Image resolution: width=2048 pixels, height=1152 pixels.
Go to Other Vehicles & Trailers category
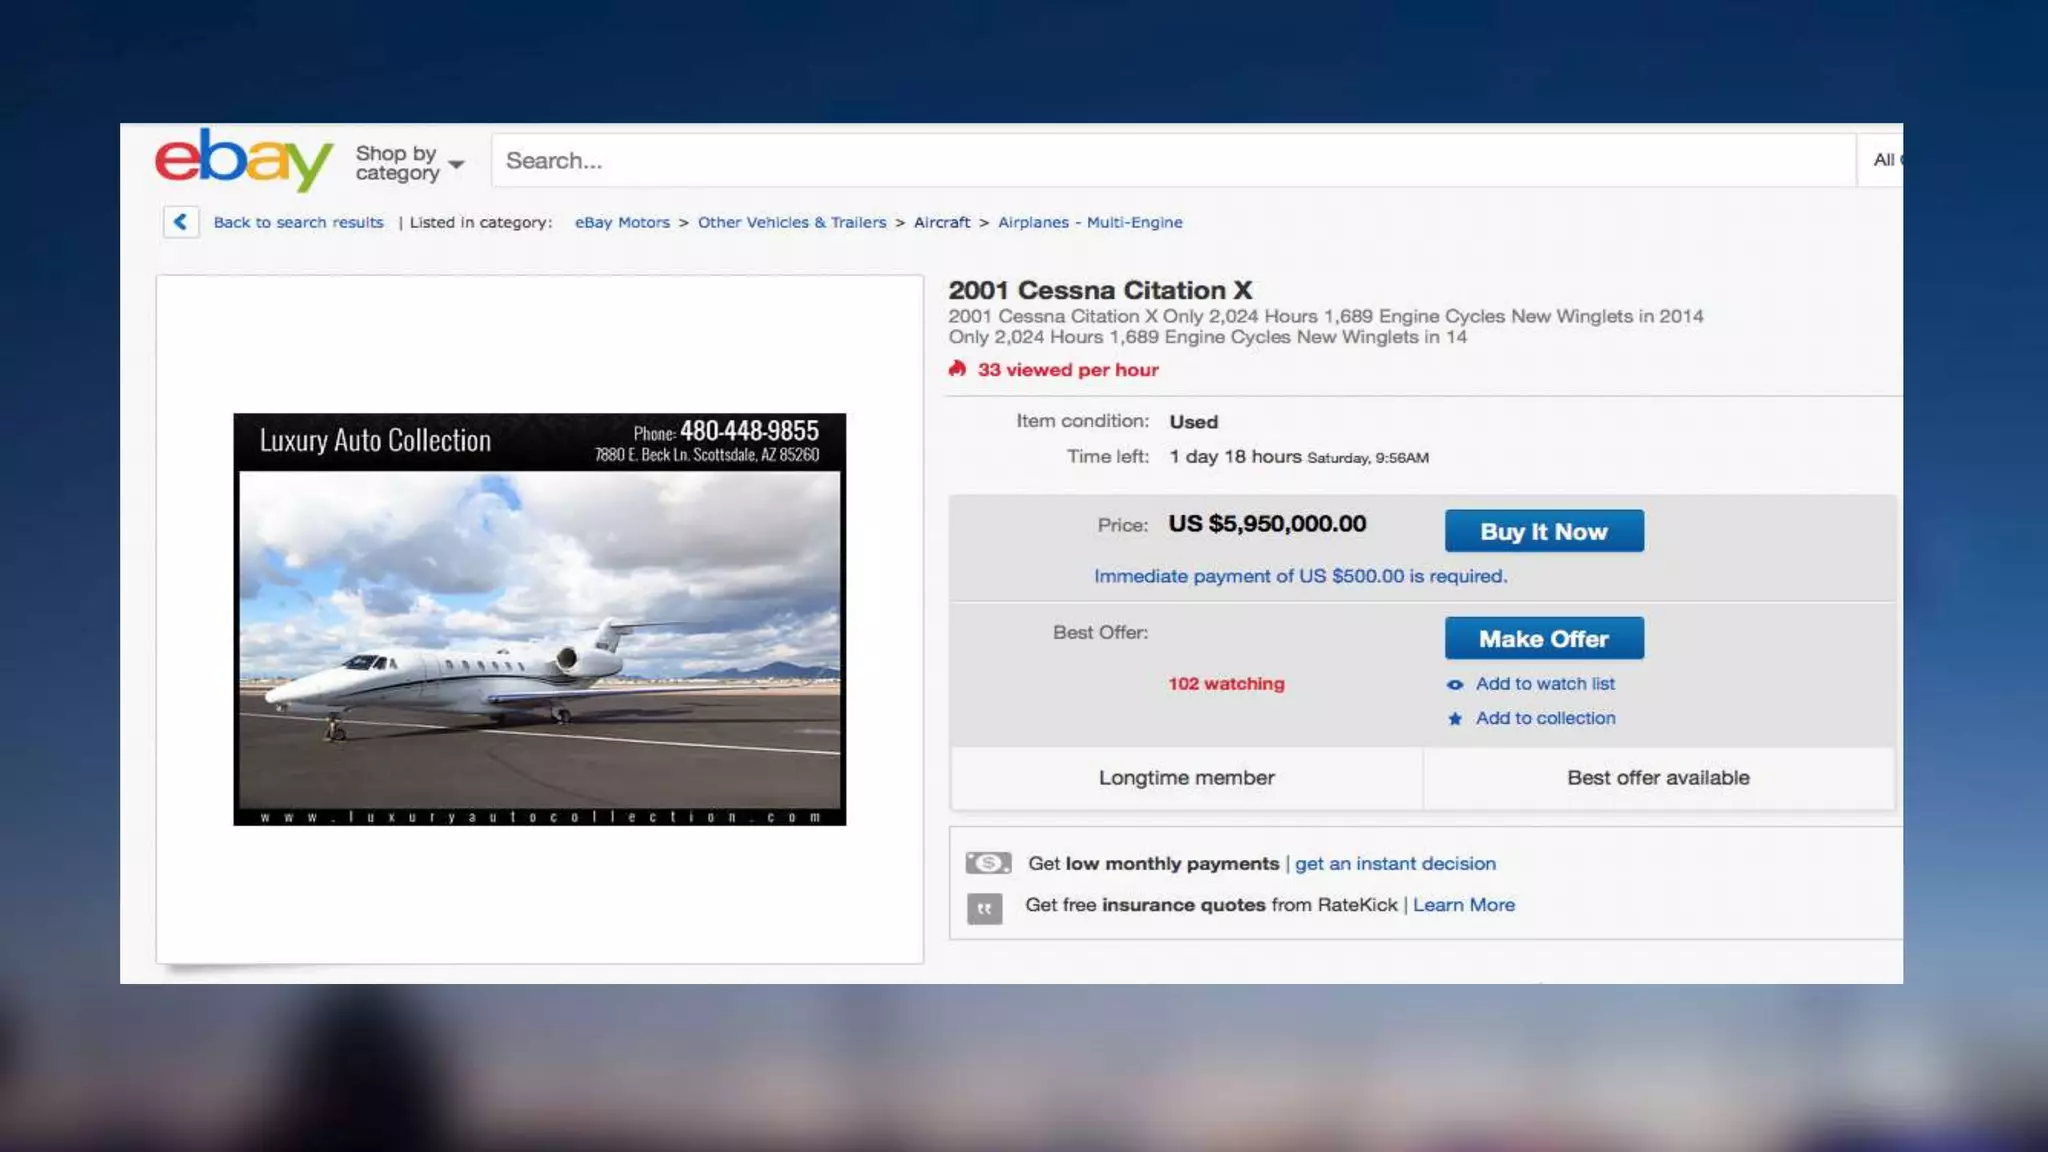pyautogui.click(x=791, y=222)
